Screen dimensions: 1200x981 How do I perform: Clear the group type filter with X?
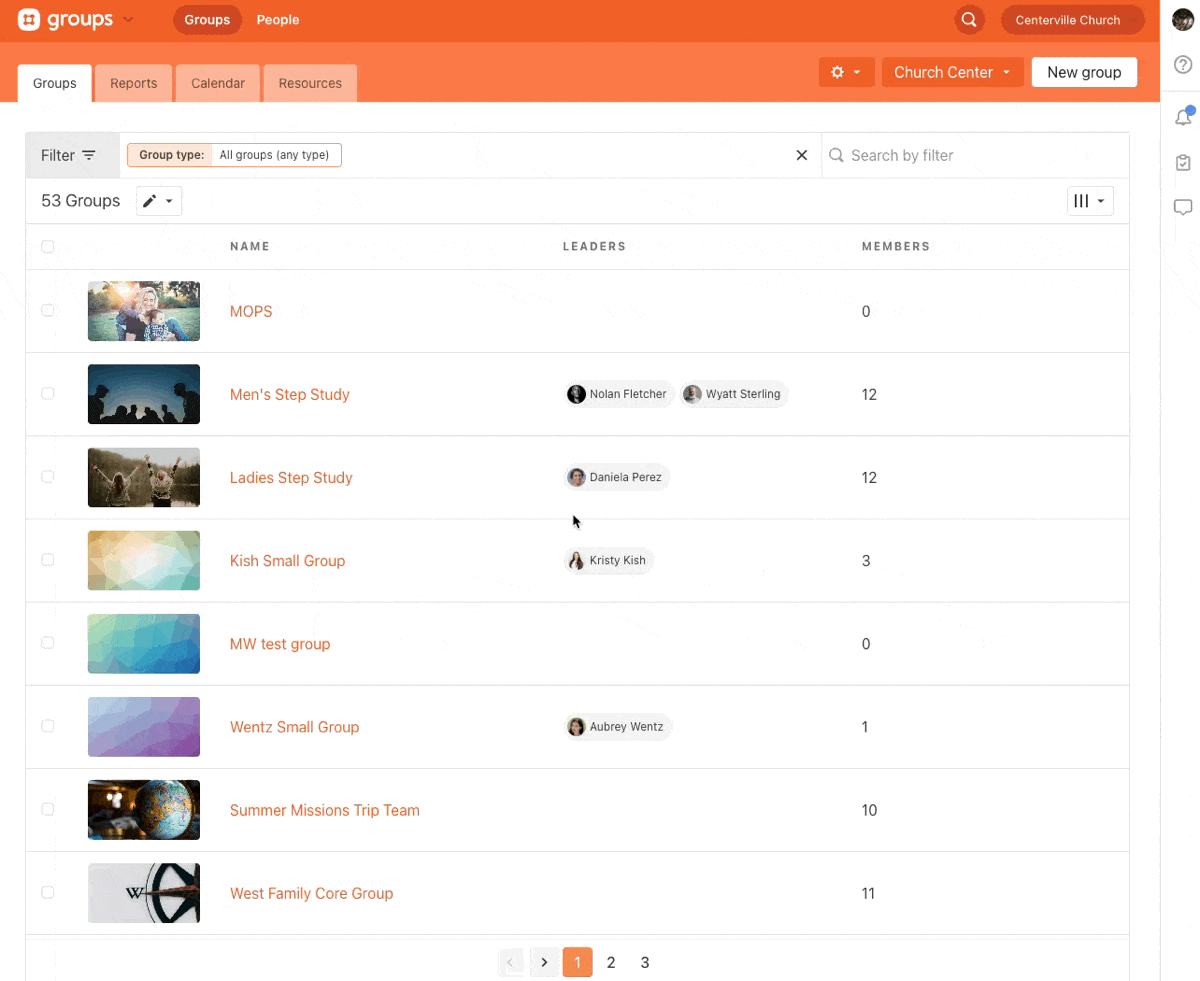click(x=801, y=155)
